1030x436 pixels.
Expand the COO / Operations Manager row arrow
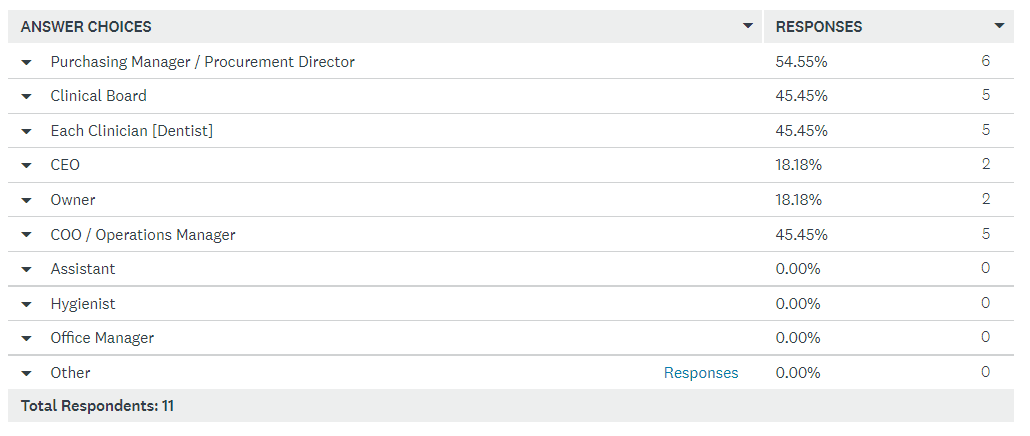26,235
